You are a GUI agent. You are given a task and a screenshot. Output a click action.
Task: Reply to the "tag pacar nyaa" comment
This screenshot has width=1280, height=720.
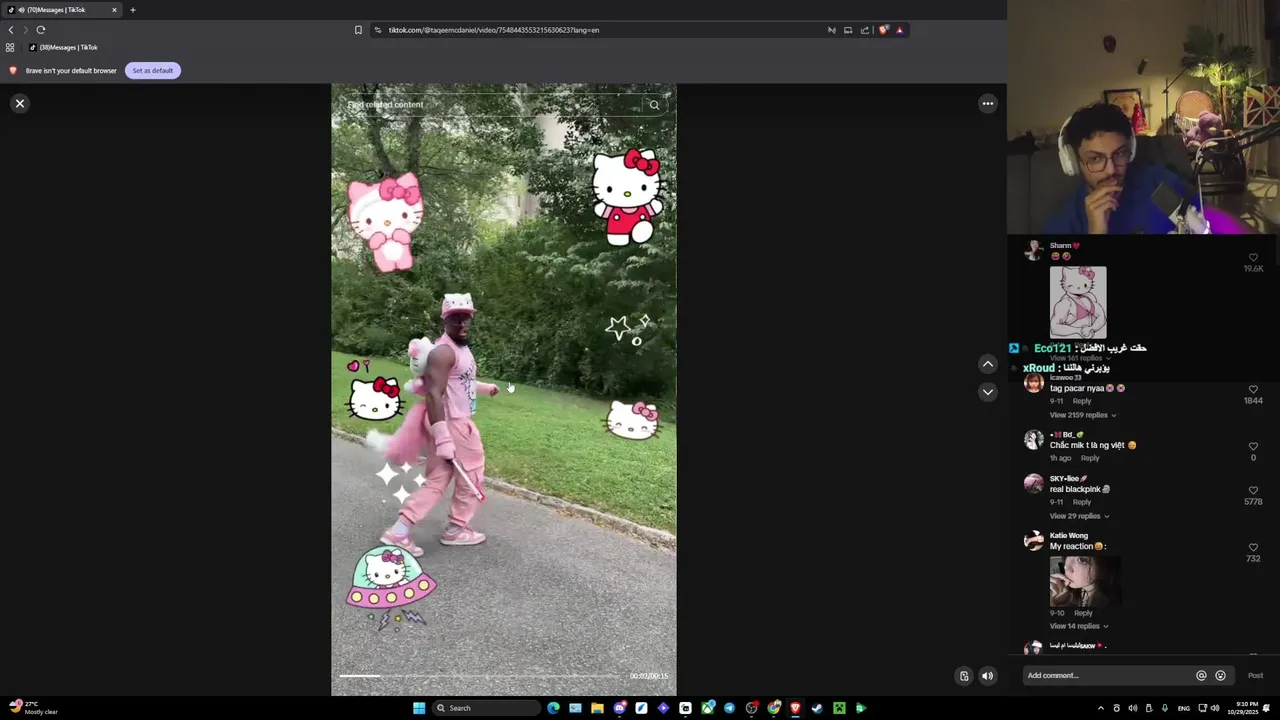1082,401
